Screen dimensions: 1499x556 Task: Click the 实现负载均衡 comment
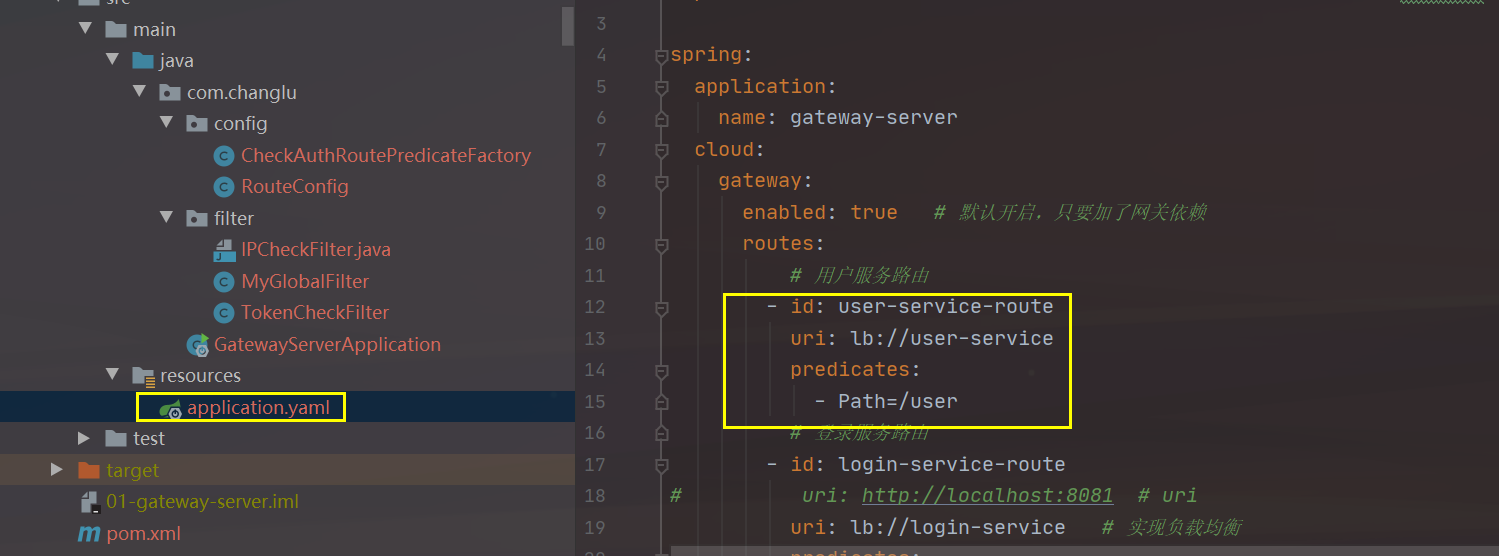1171,527
